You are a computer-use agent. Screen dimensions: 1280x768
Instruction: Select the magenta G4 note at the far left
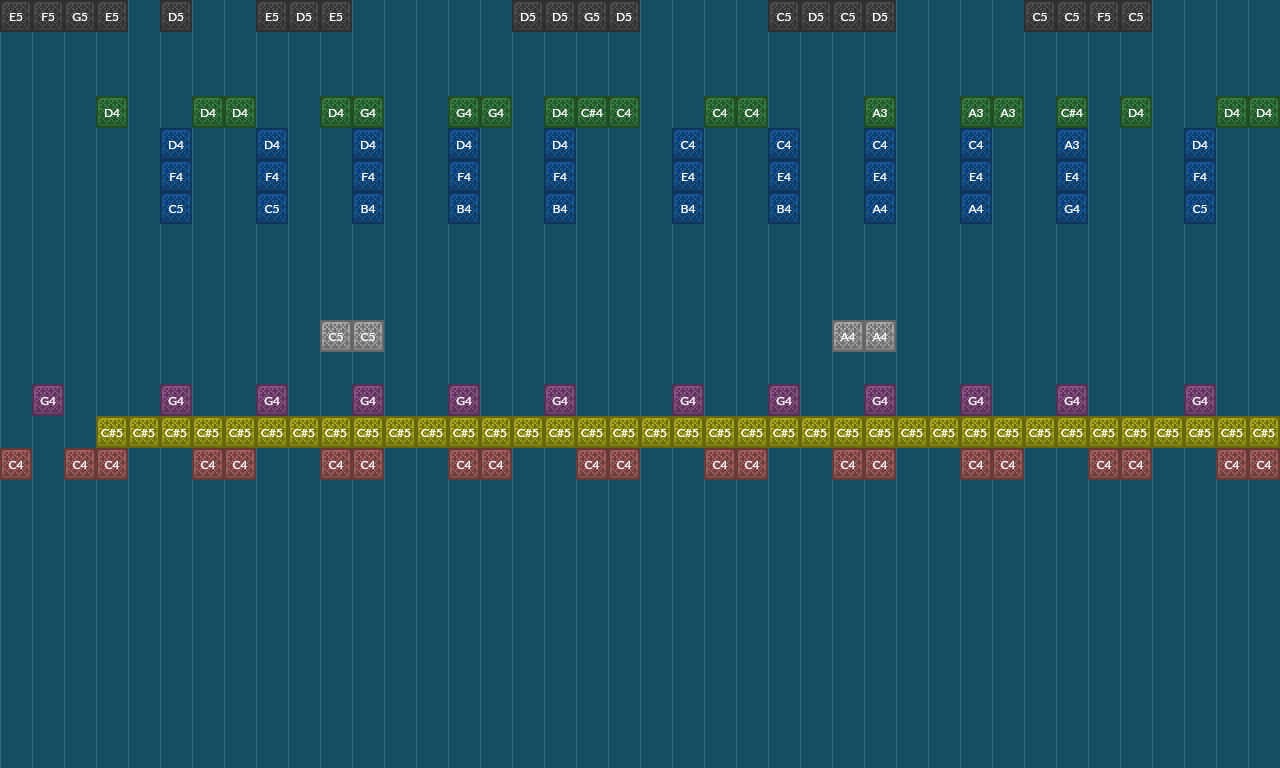click(x=47, y=400)
